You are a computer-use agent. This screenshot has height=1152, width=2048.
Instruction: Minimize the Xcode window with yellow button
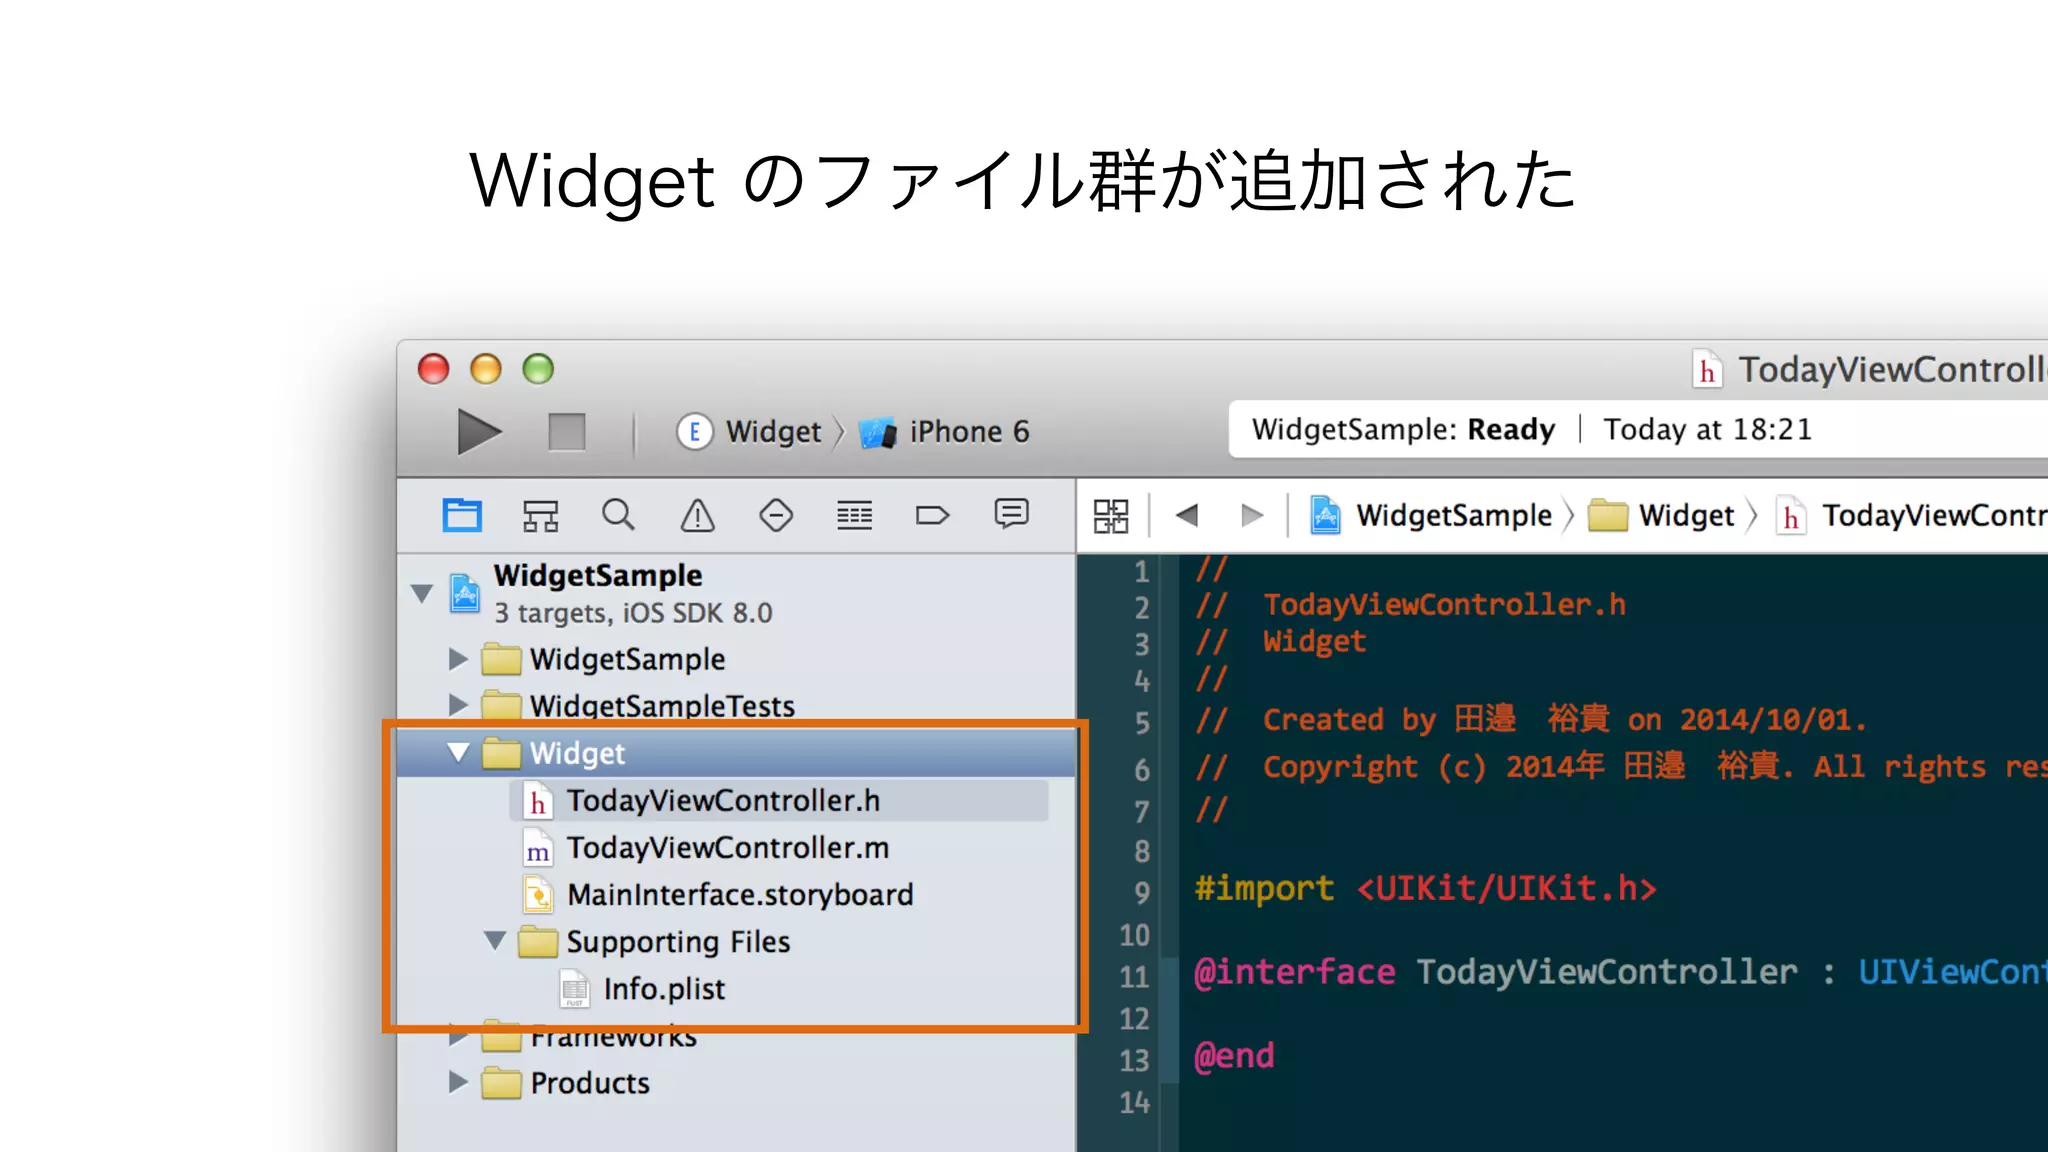486,369
